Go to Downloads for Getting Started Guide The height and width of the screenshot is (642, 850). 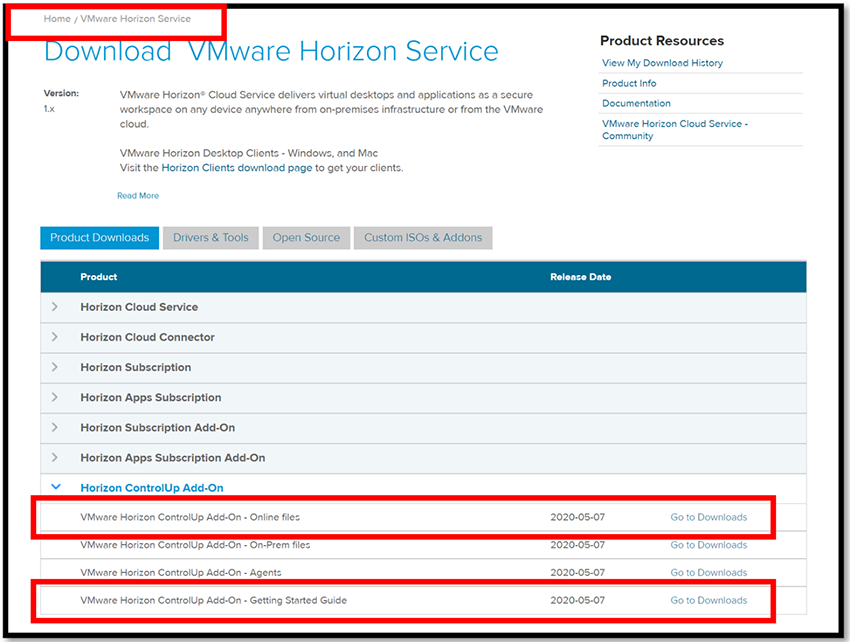pos(709,600)
